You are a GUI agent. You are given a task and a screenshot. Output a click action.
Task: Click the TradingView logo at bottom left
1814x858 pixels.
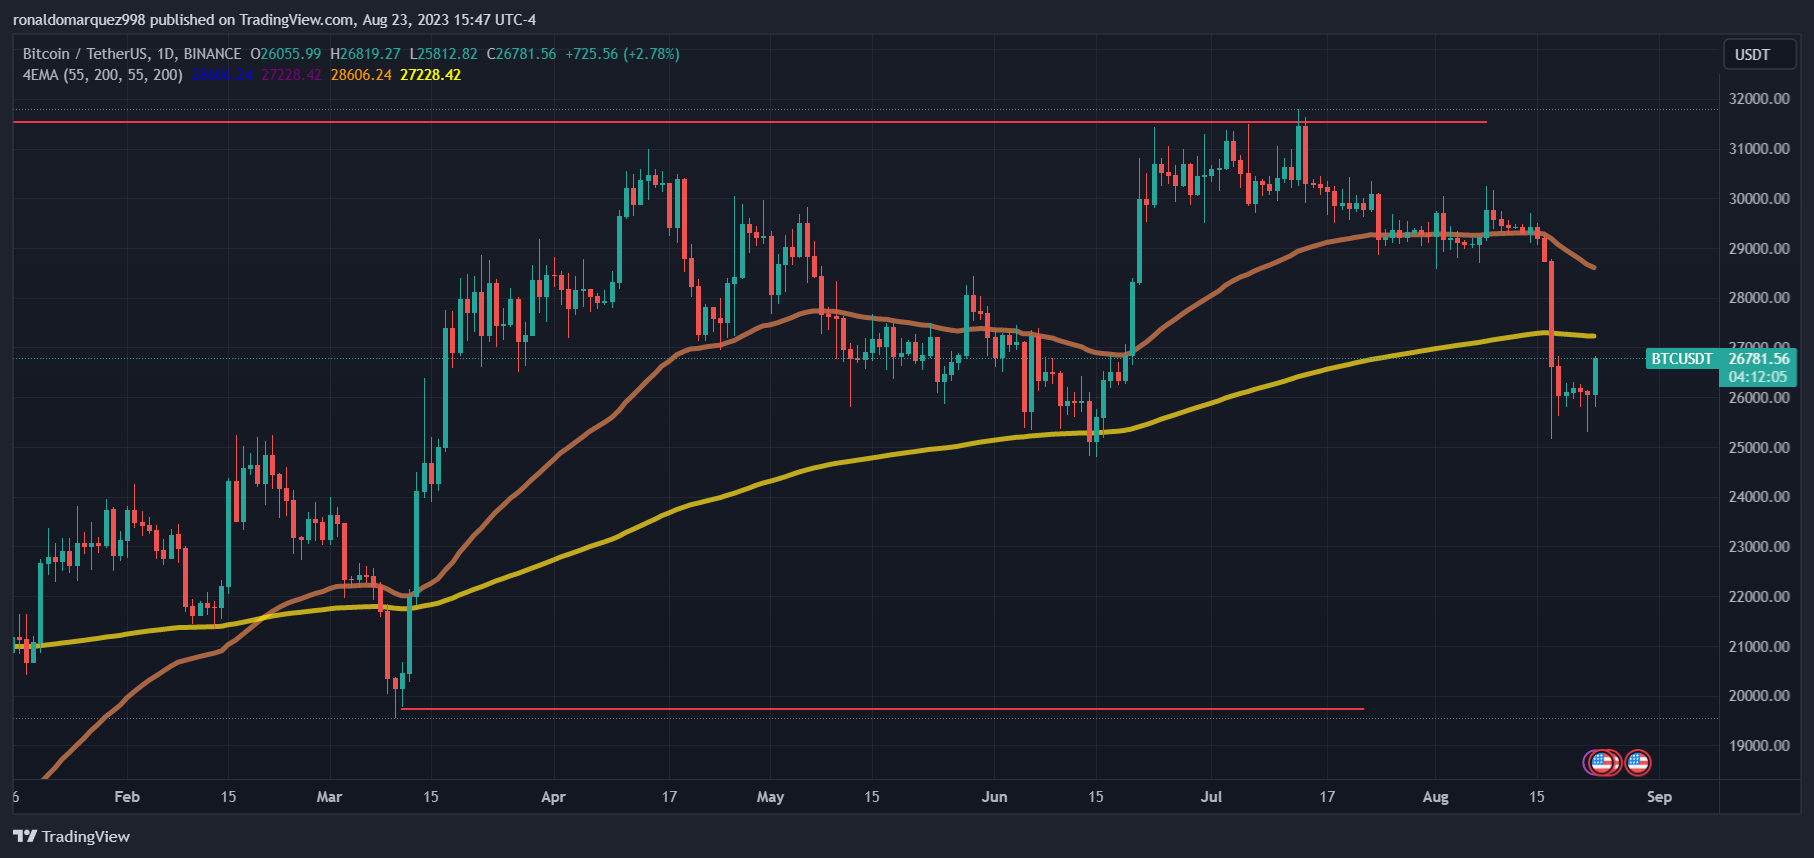click(x=72, y=836)
